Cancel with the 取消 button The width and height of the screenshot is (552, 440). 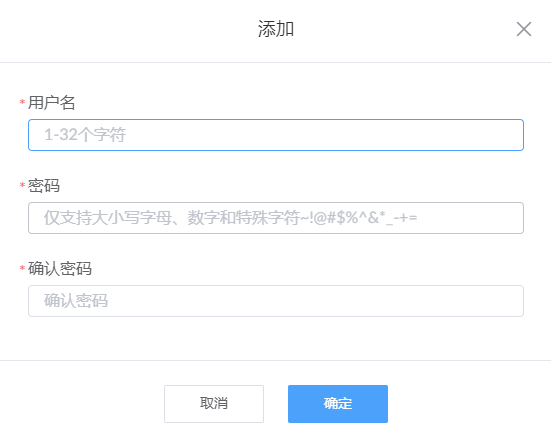[x=214, y=404]
